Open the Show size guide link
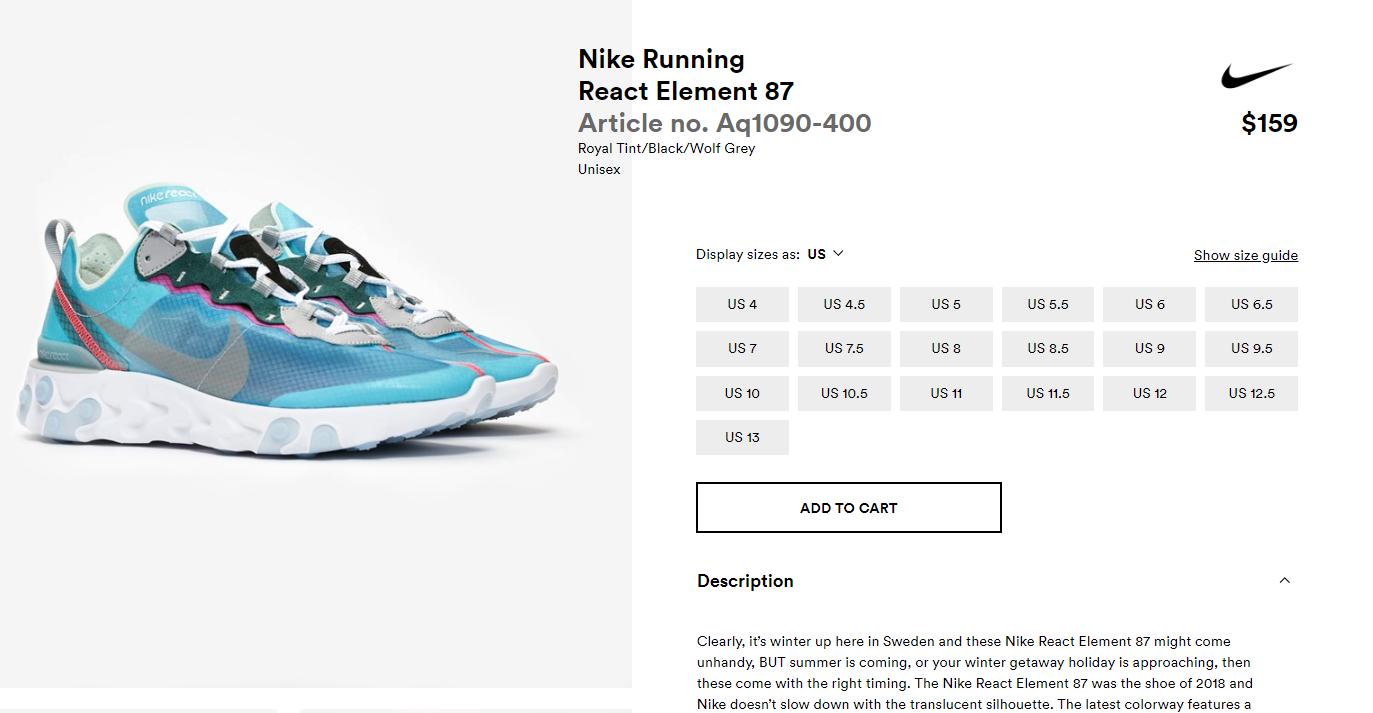This screenshot has width=1373, height=713. pyautogui.click(x=1245, y=255)
